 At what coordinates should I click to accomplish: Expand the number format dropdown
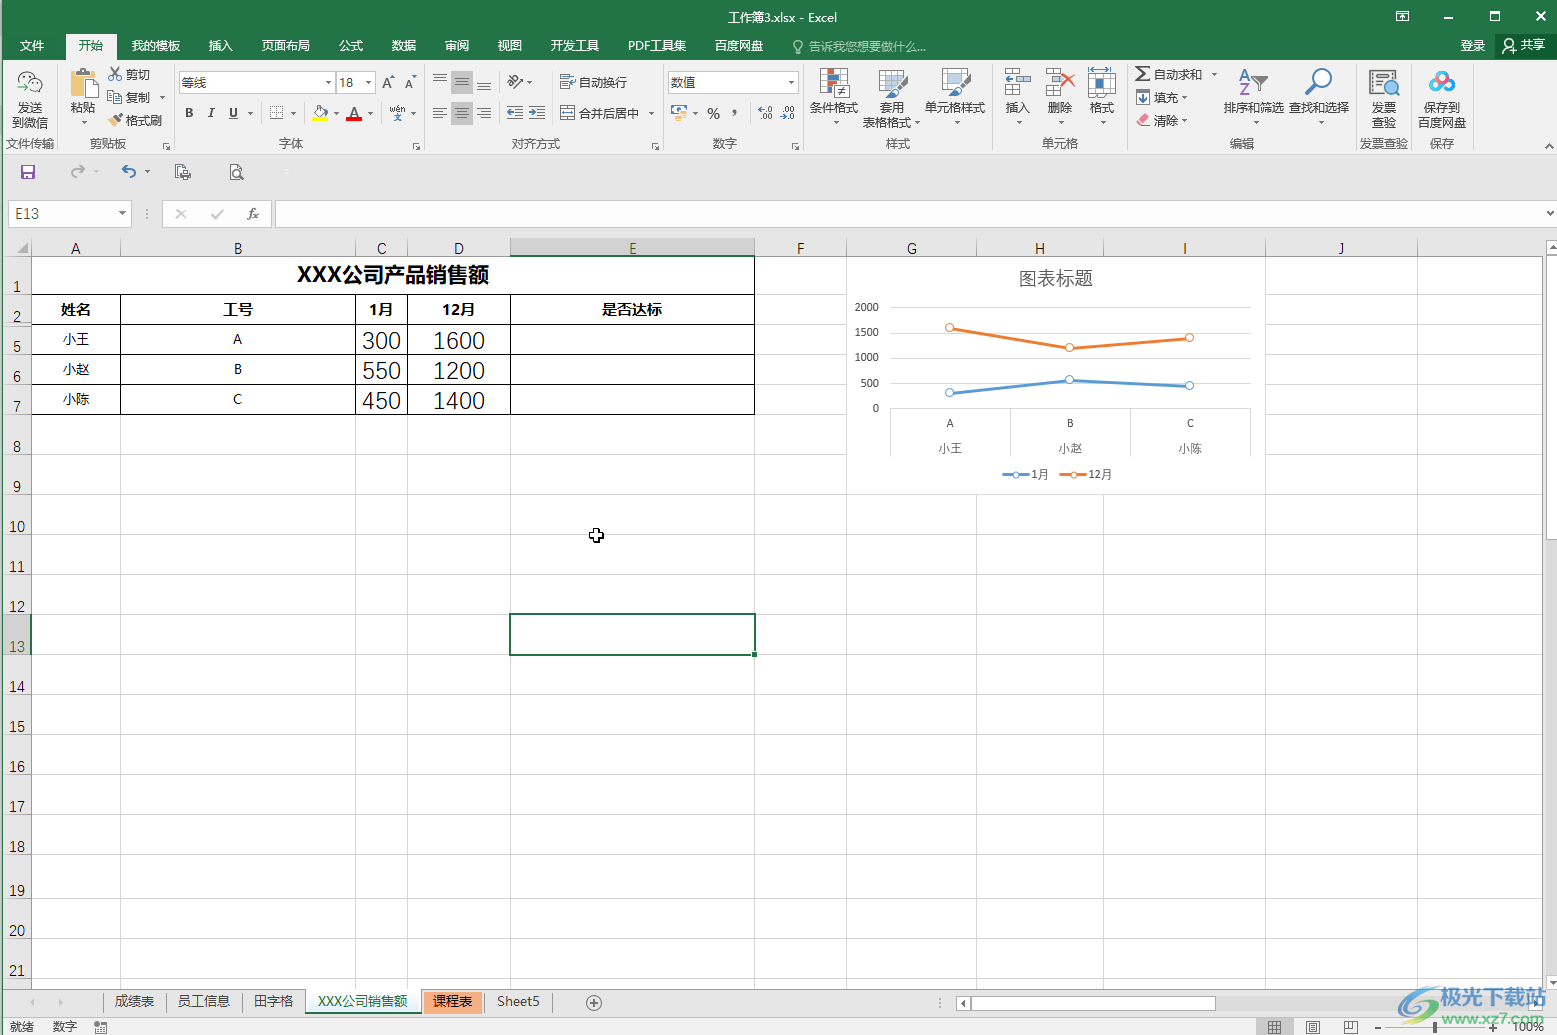(791, 82)
